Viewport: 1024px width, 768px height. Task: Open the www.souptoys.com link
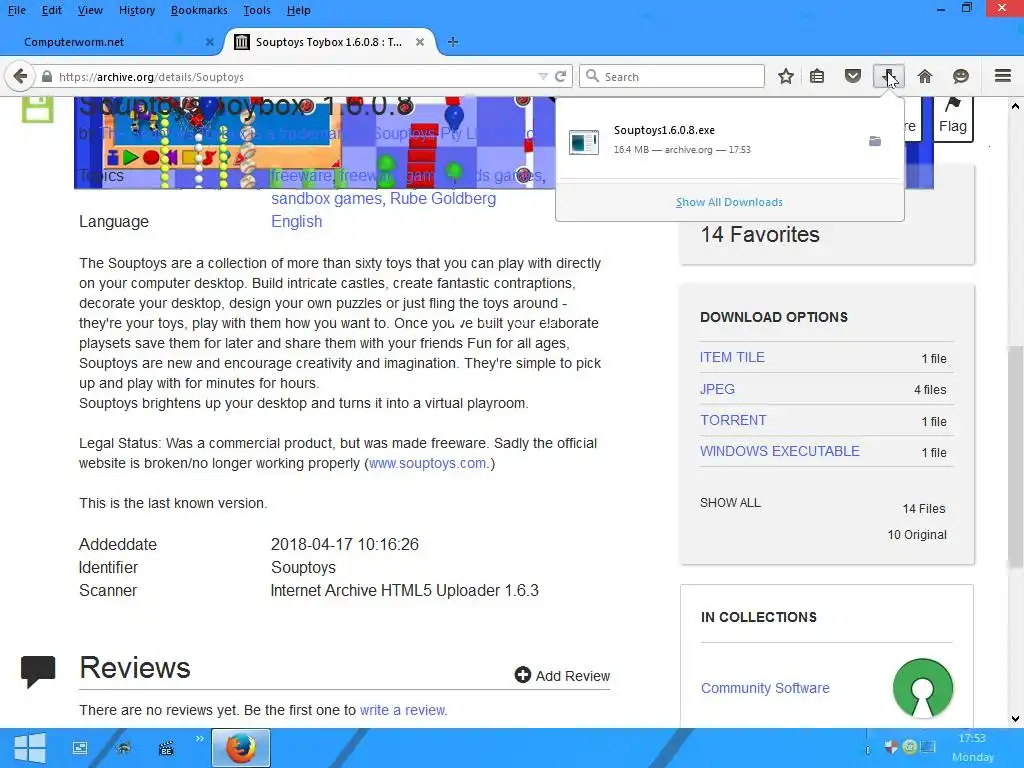[x=427, y=463]
